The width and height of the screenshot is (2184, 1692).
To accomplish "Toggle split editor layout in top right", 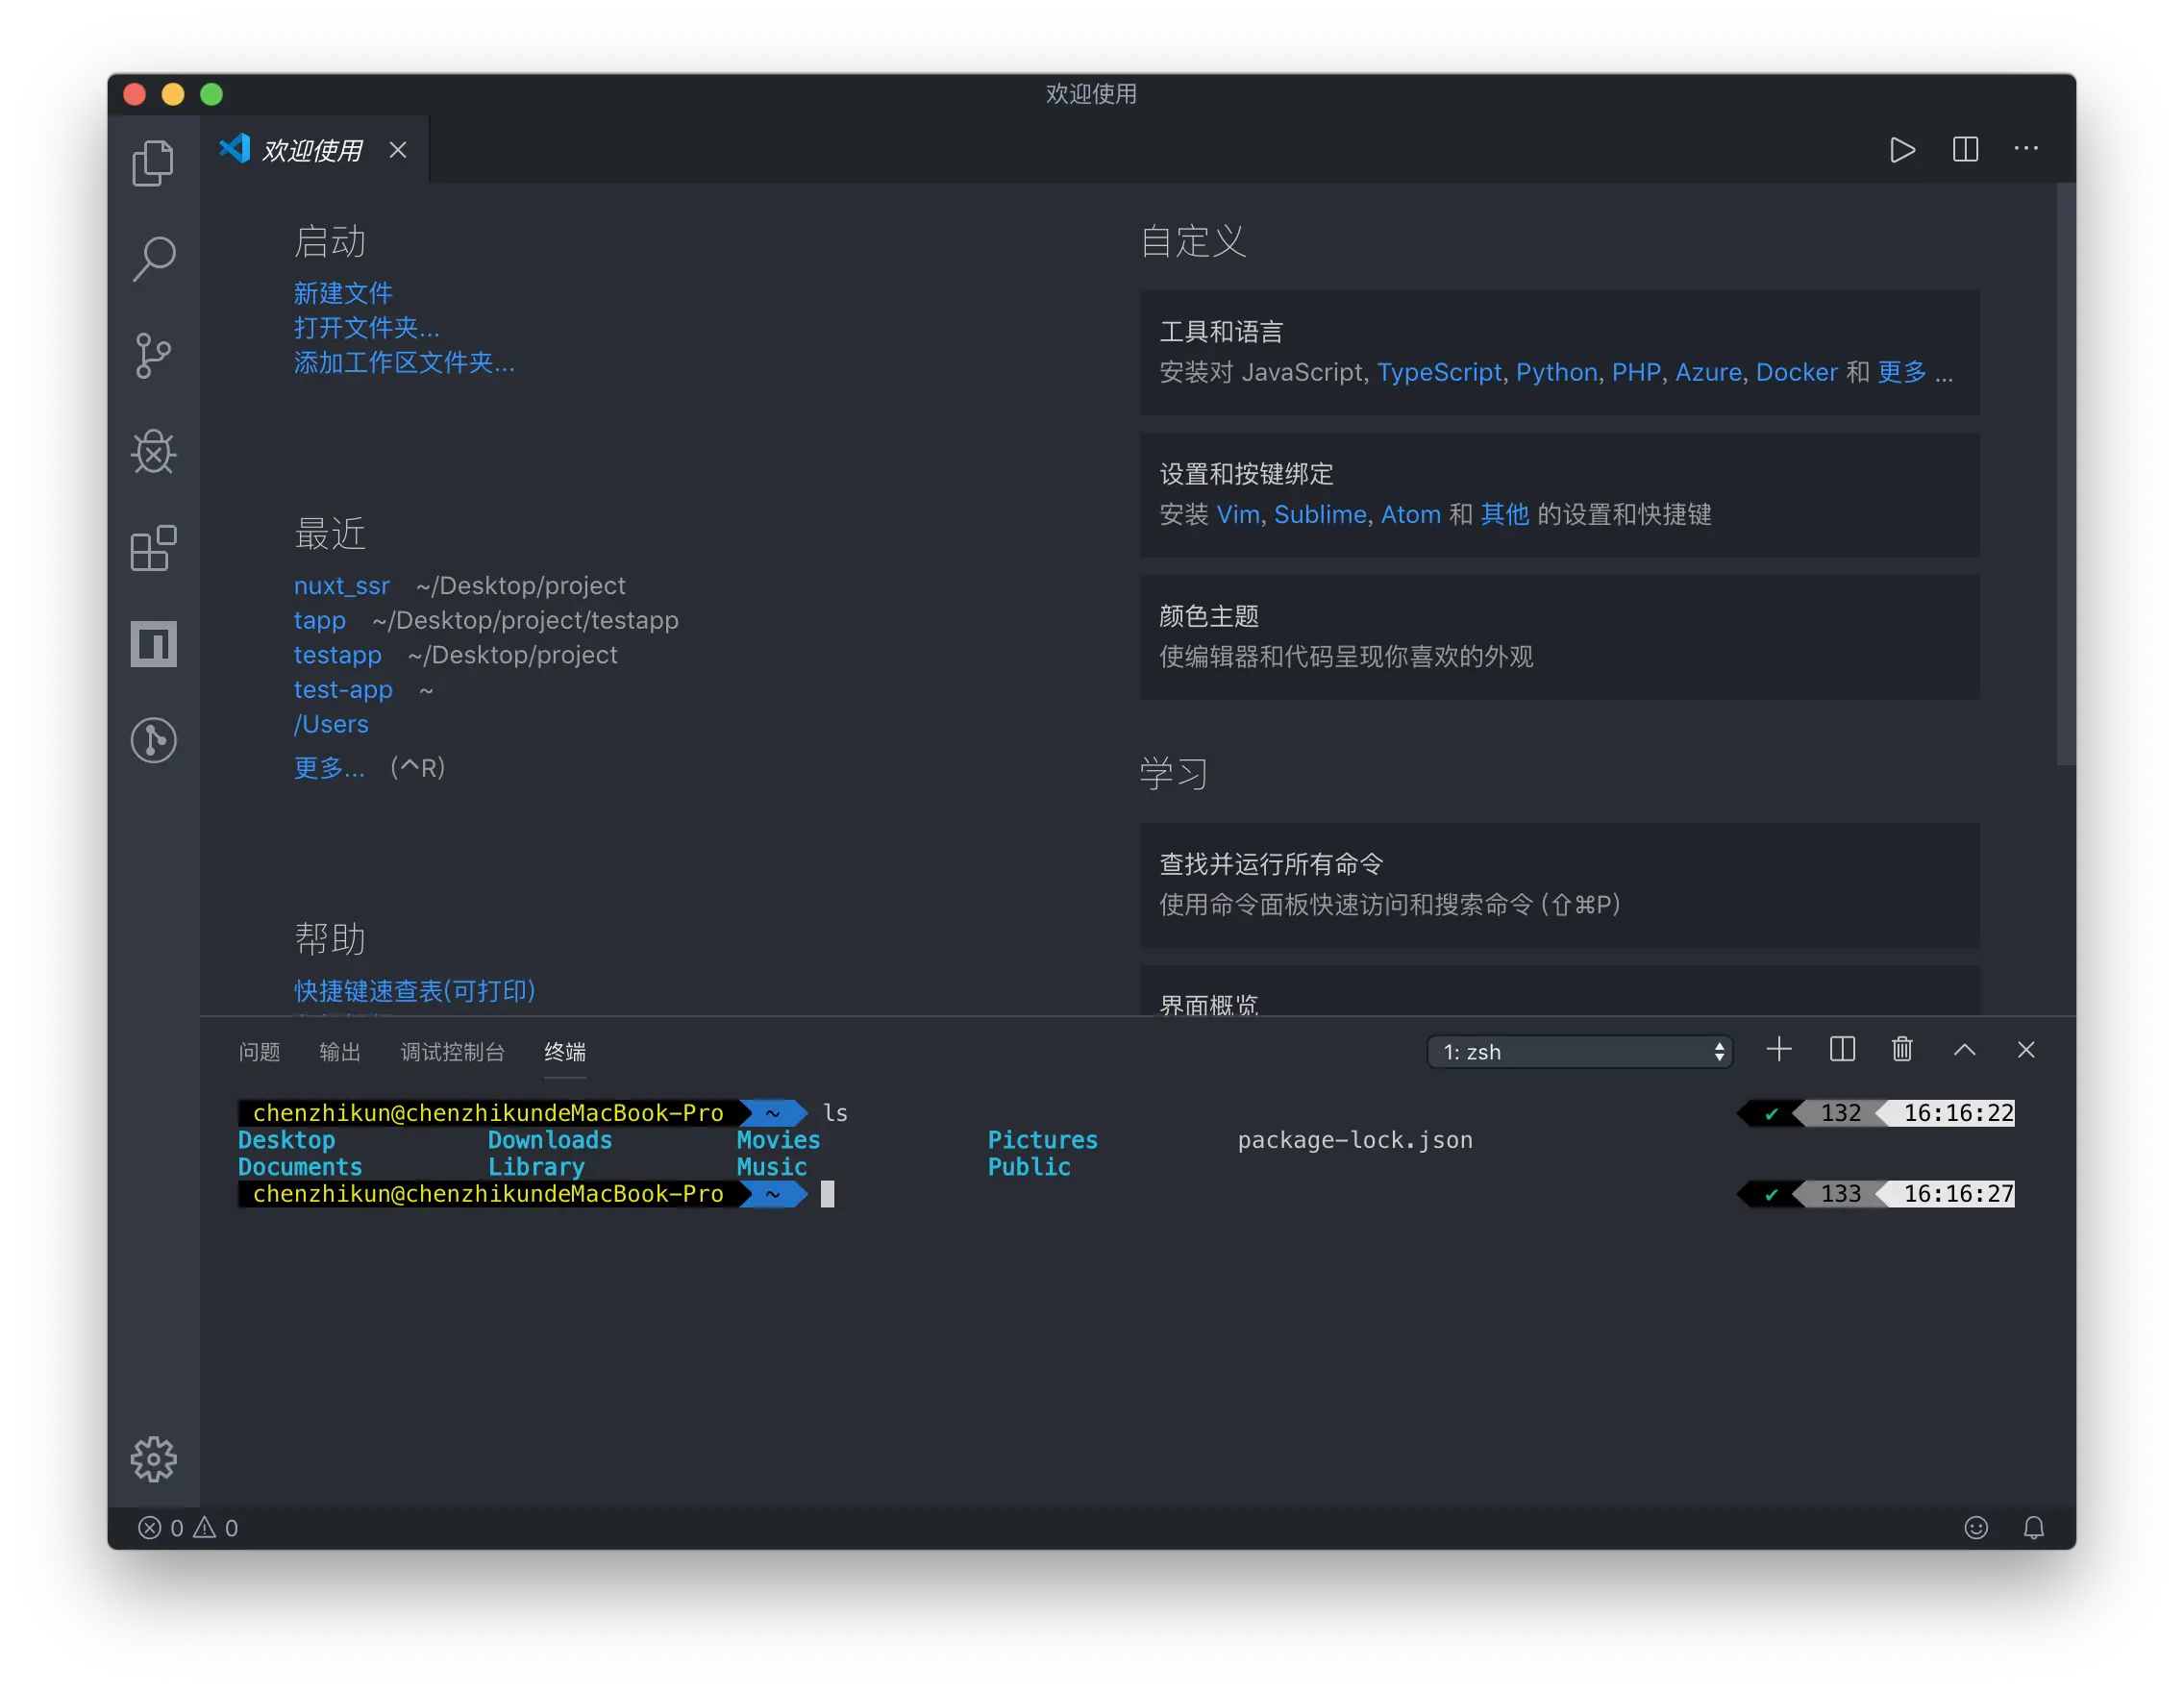I will (x=1965, y=149).
